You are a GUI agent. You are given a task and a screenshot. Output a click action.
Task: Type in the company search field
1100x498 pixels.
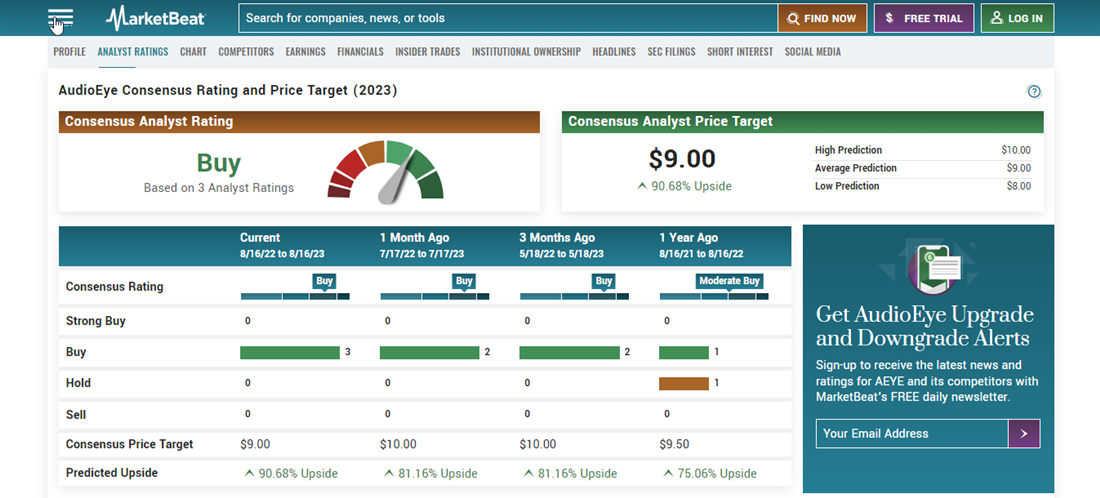[508, 18]
